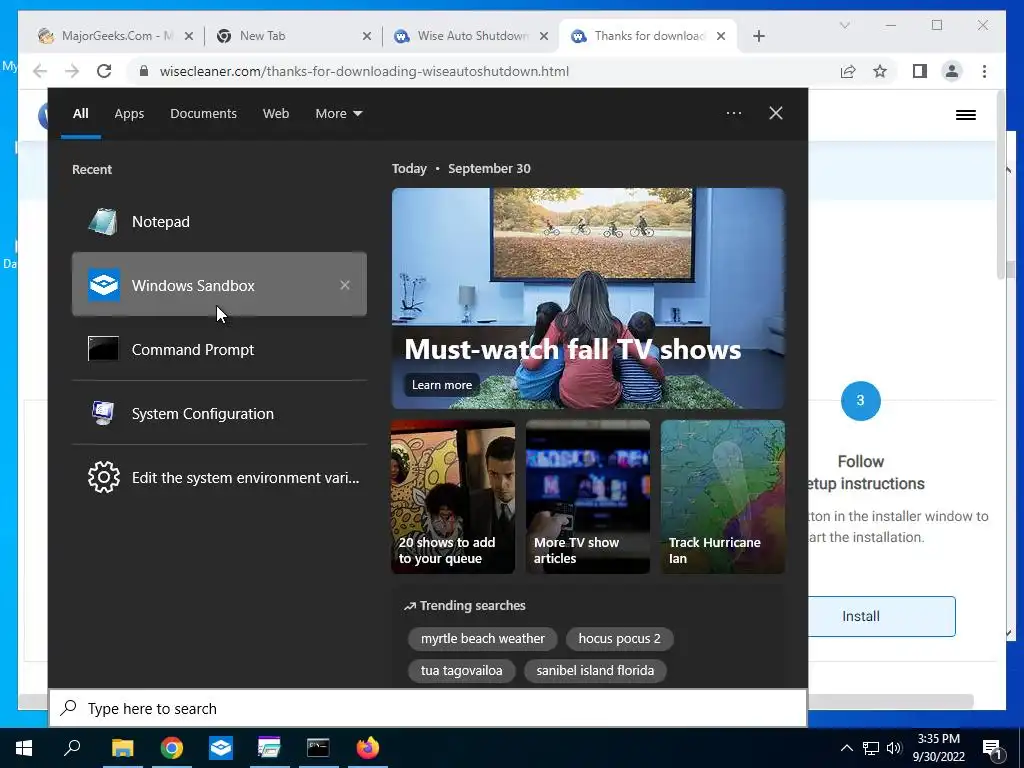
Task: Close the Thanks for download tab
Action: (721, 36)
